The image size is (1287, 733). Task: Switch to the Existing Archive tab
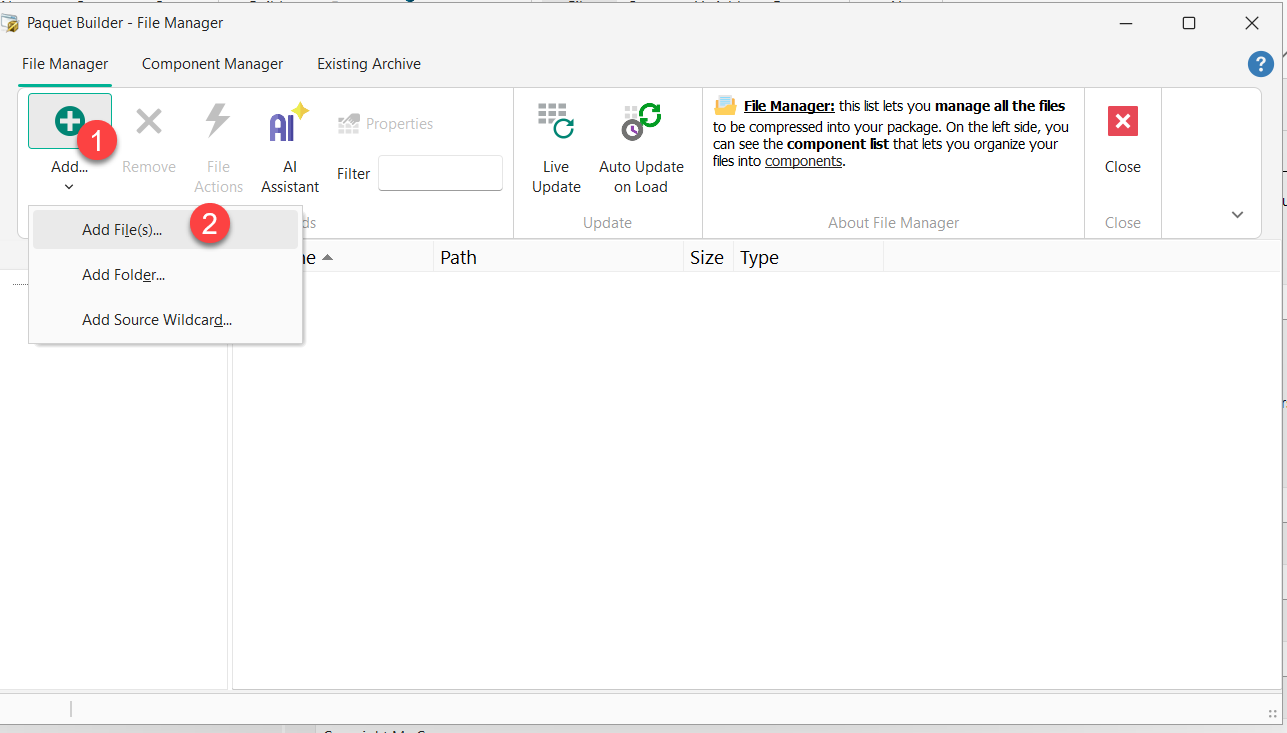pyautogui.click(x=368, y=63)
